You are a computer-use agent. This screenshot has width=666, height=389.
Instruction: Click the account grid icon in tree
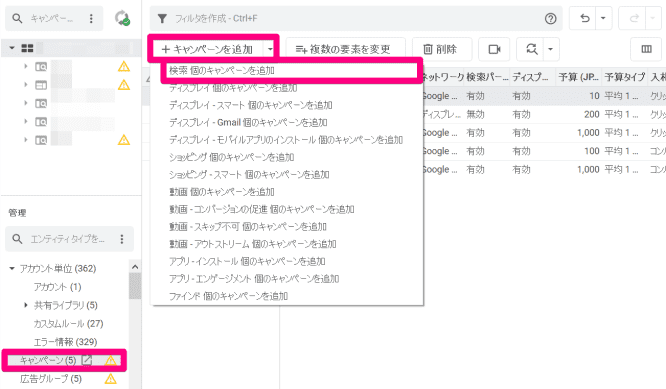(x=27, y=48)
